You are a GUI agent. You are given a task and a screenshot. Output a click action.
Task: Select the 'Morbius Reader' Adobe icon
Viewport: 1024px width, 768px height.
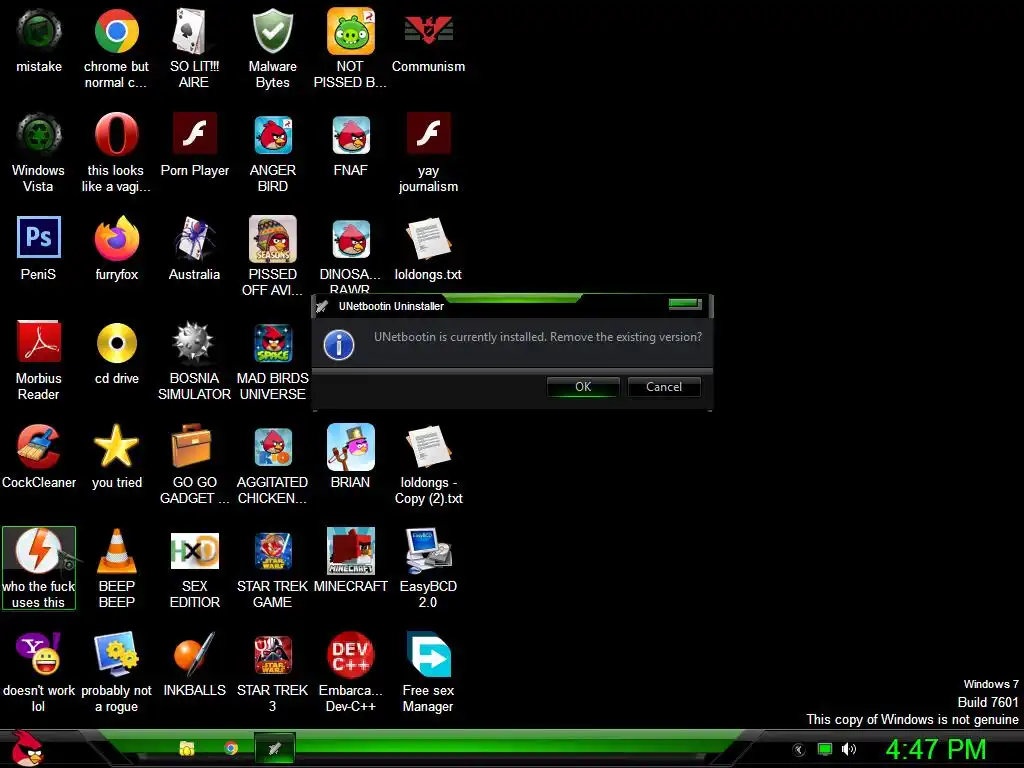coord(39,342)
